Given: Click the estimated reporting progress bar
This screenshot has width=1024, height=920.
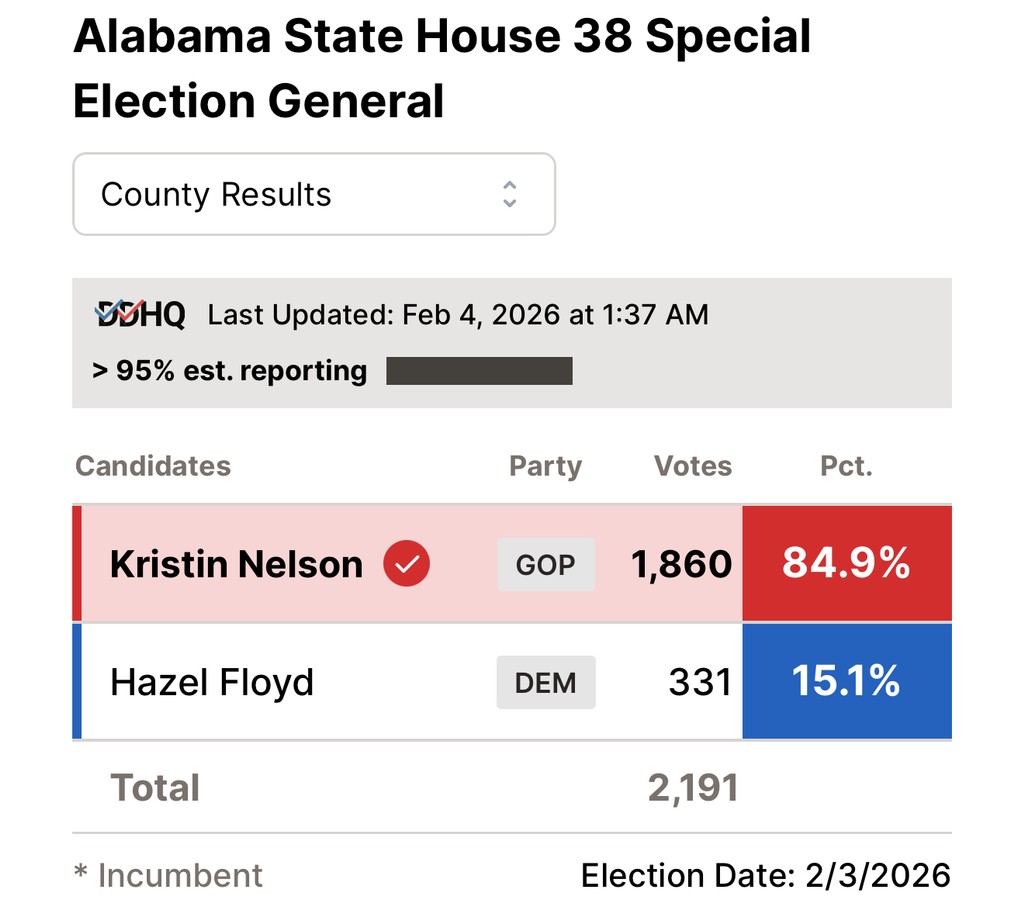Looking at the screenshot, I should tap(479, 371).
